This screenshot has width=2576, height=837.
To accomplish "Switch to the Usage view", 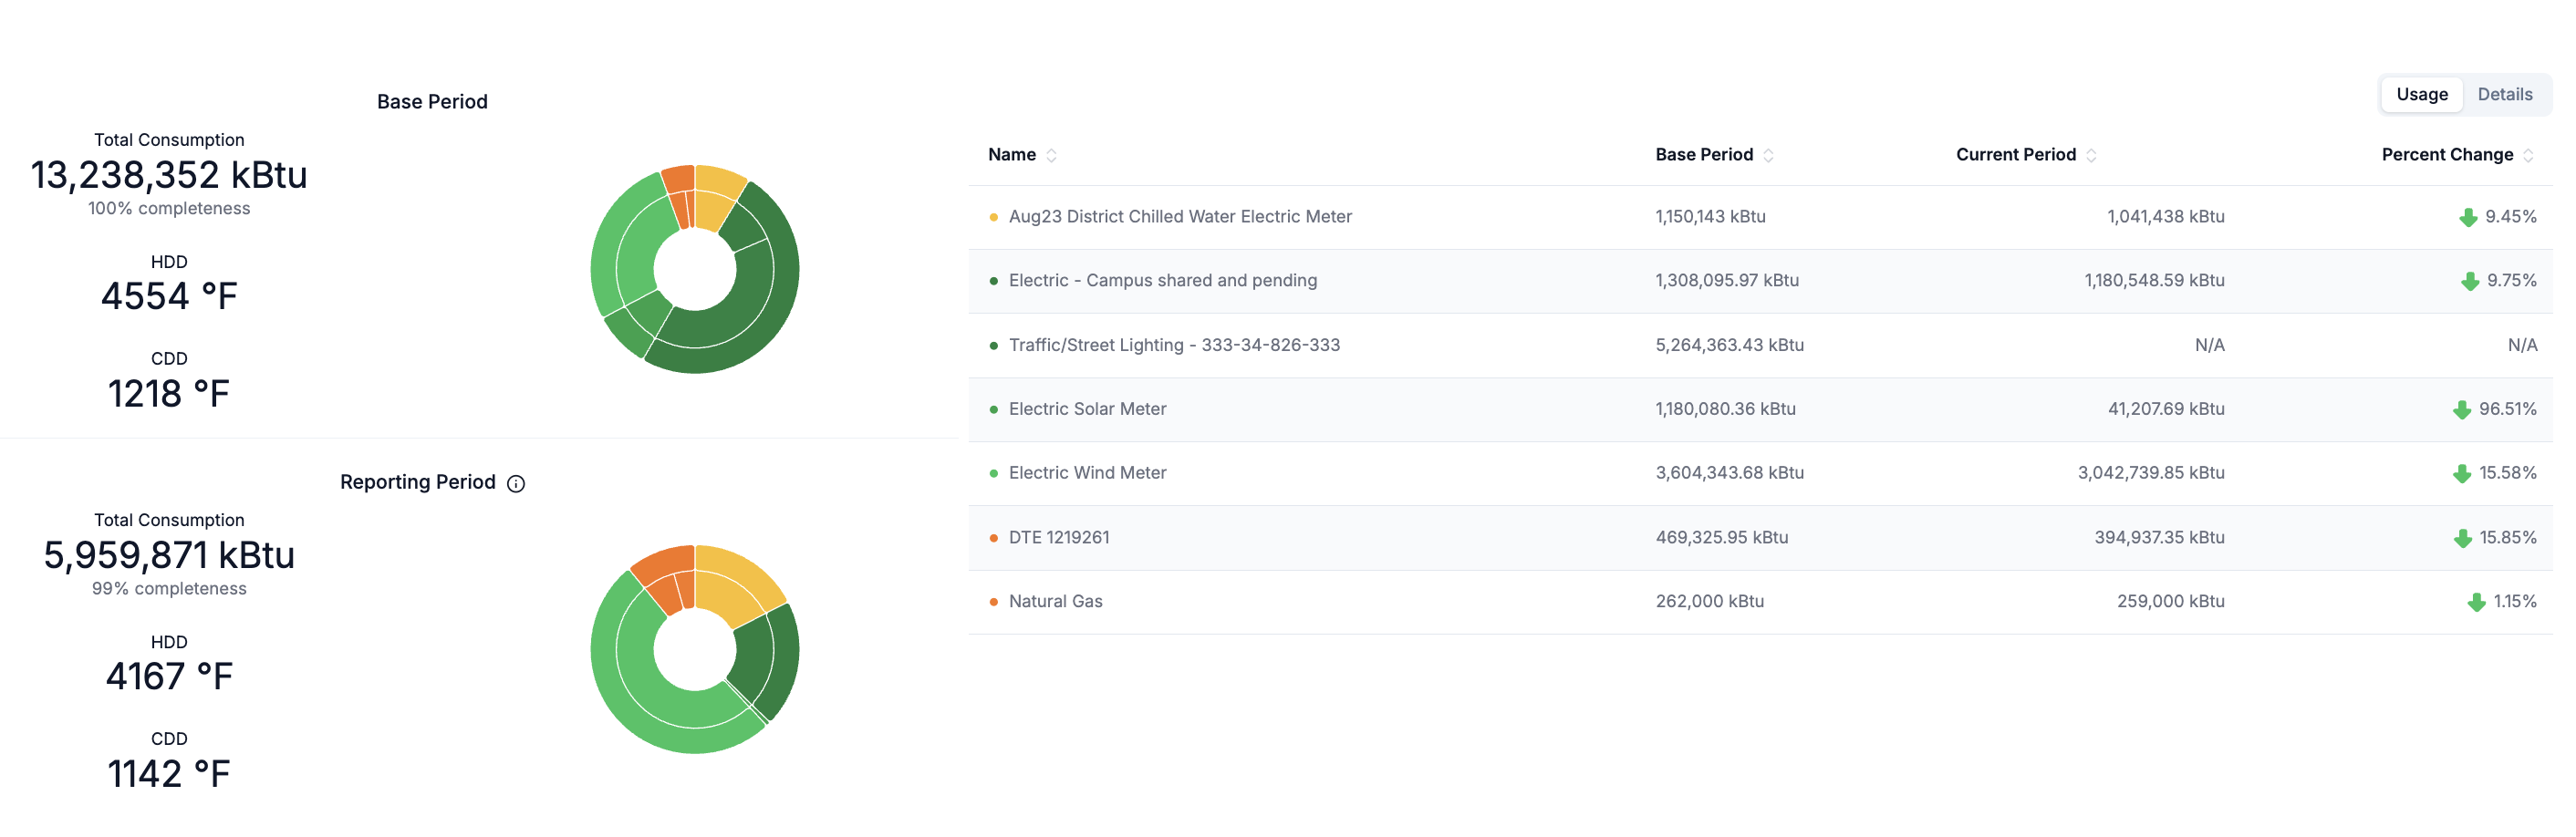I will coord(2421,94).
